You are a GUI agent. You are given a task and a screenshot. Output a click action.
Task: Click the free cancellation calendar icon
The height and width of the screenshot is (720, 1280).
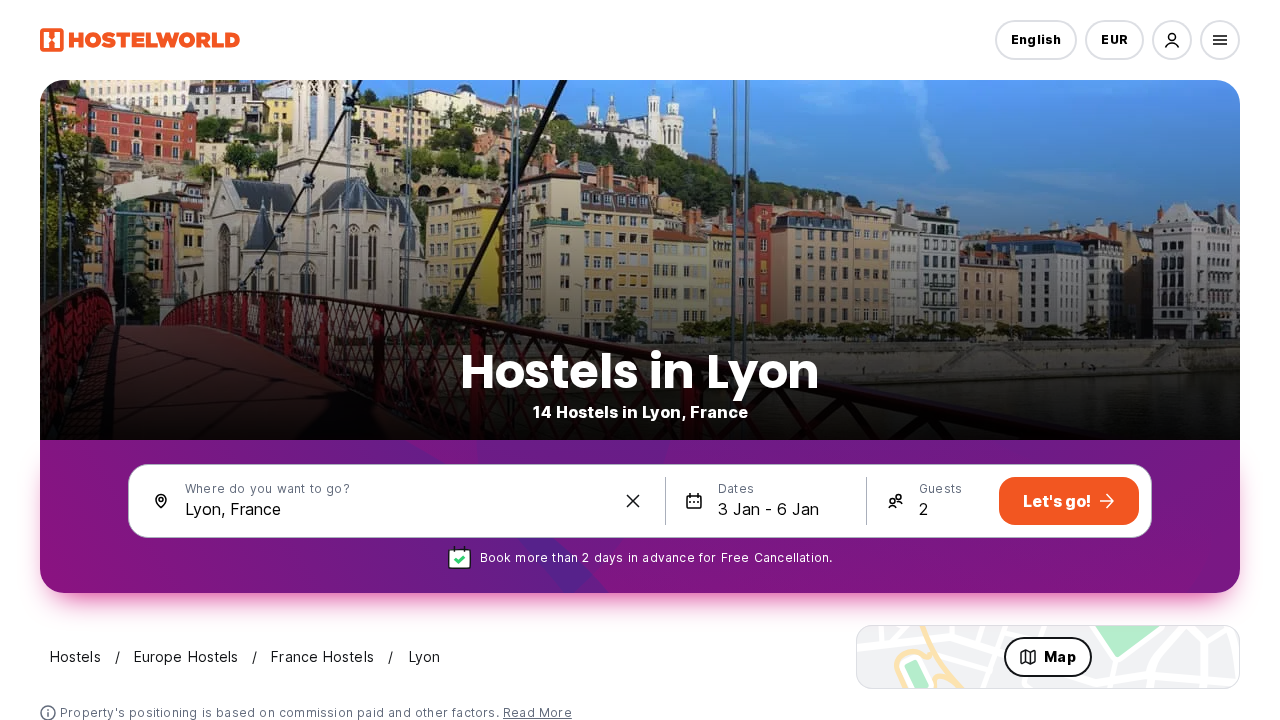[459, 558]
